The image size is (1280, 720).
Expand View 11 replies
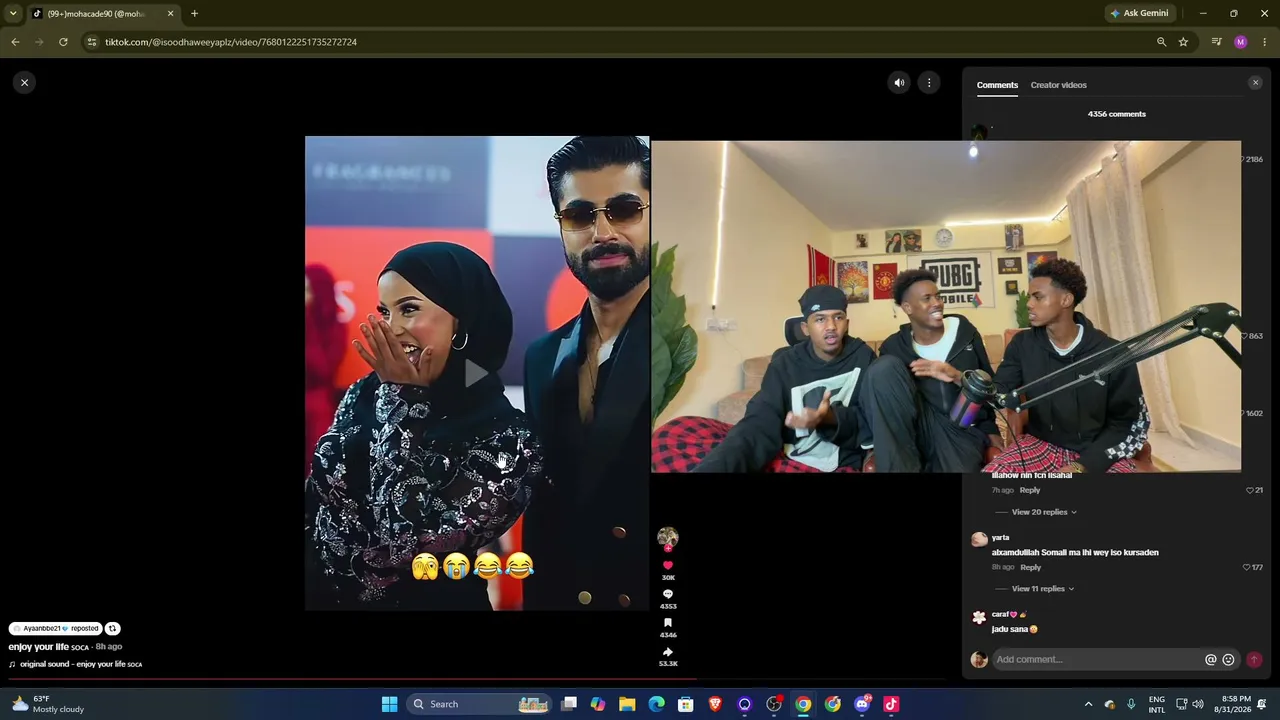[x=1043, y=589]
